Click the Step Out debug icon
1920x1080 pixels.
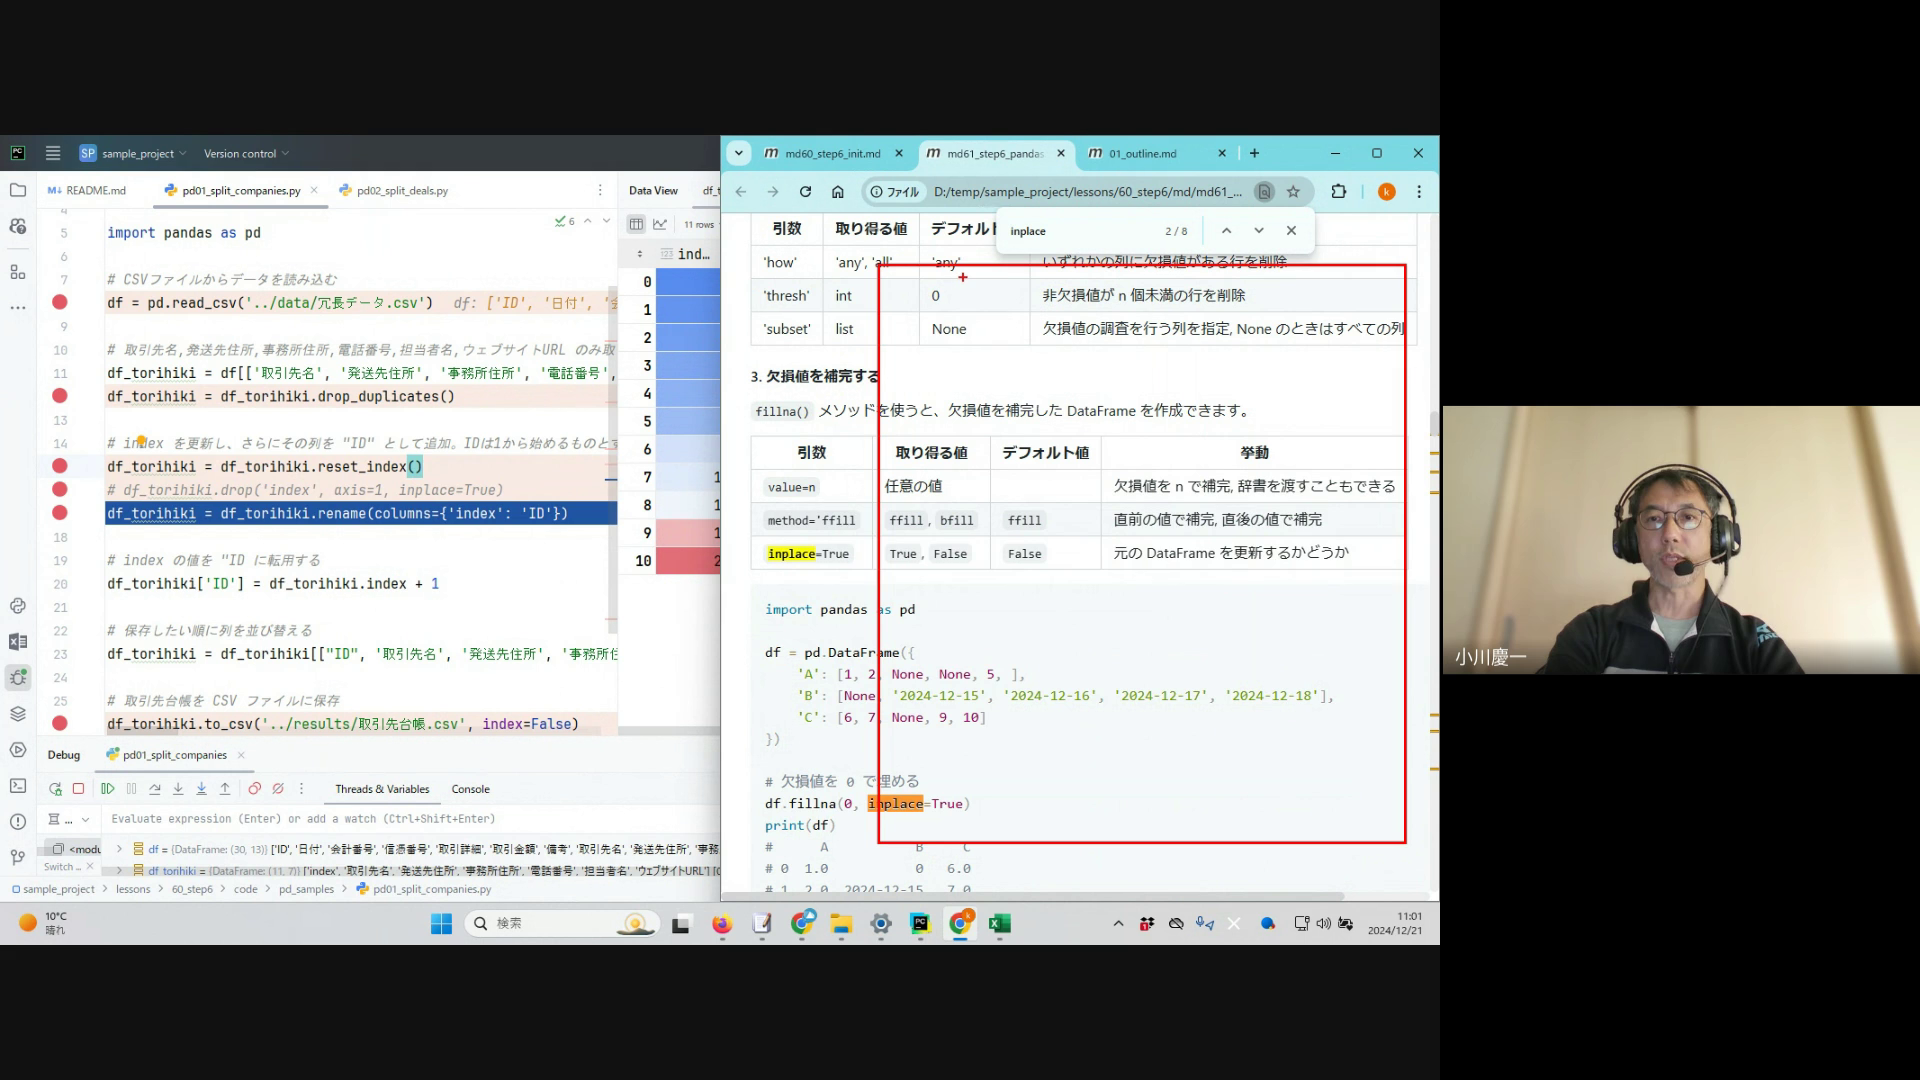tap(225, 789)
